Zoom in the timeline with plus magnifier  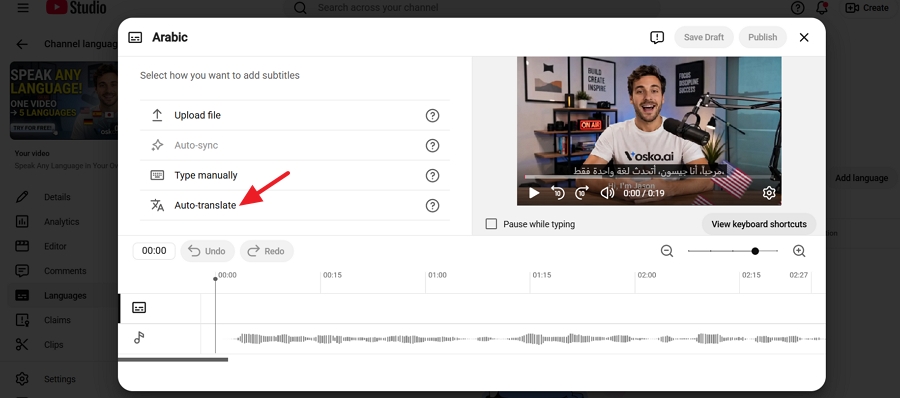click(799, 251)
